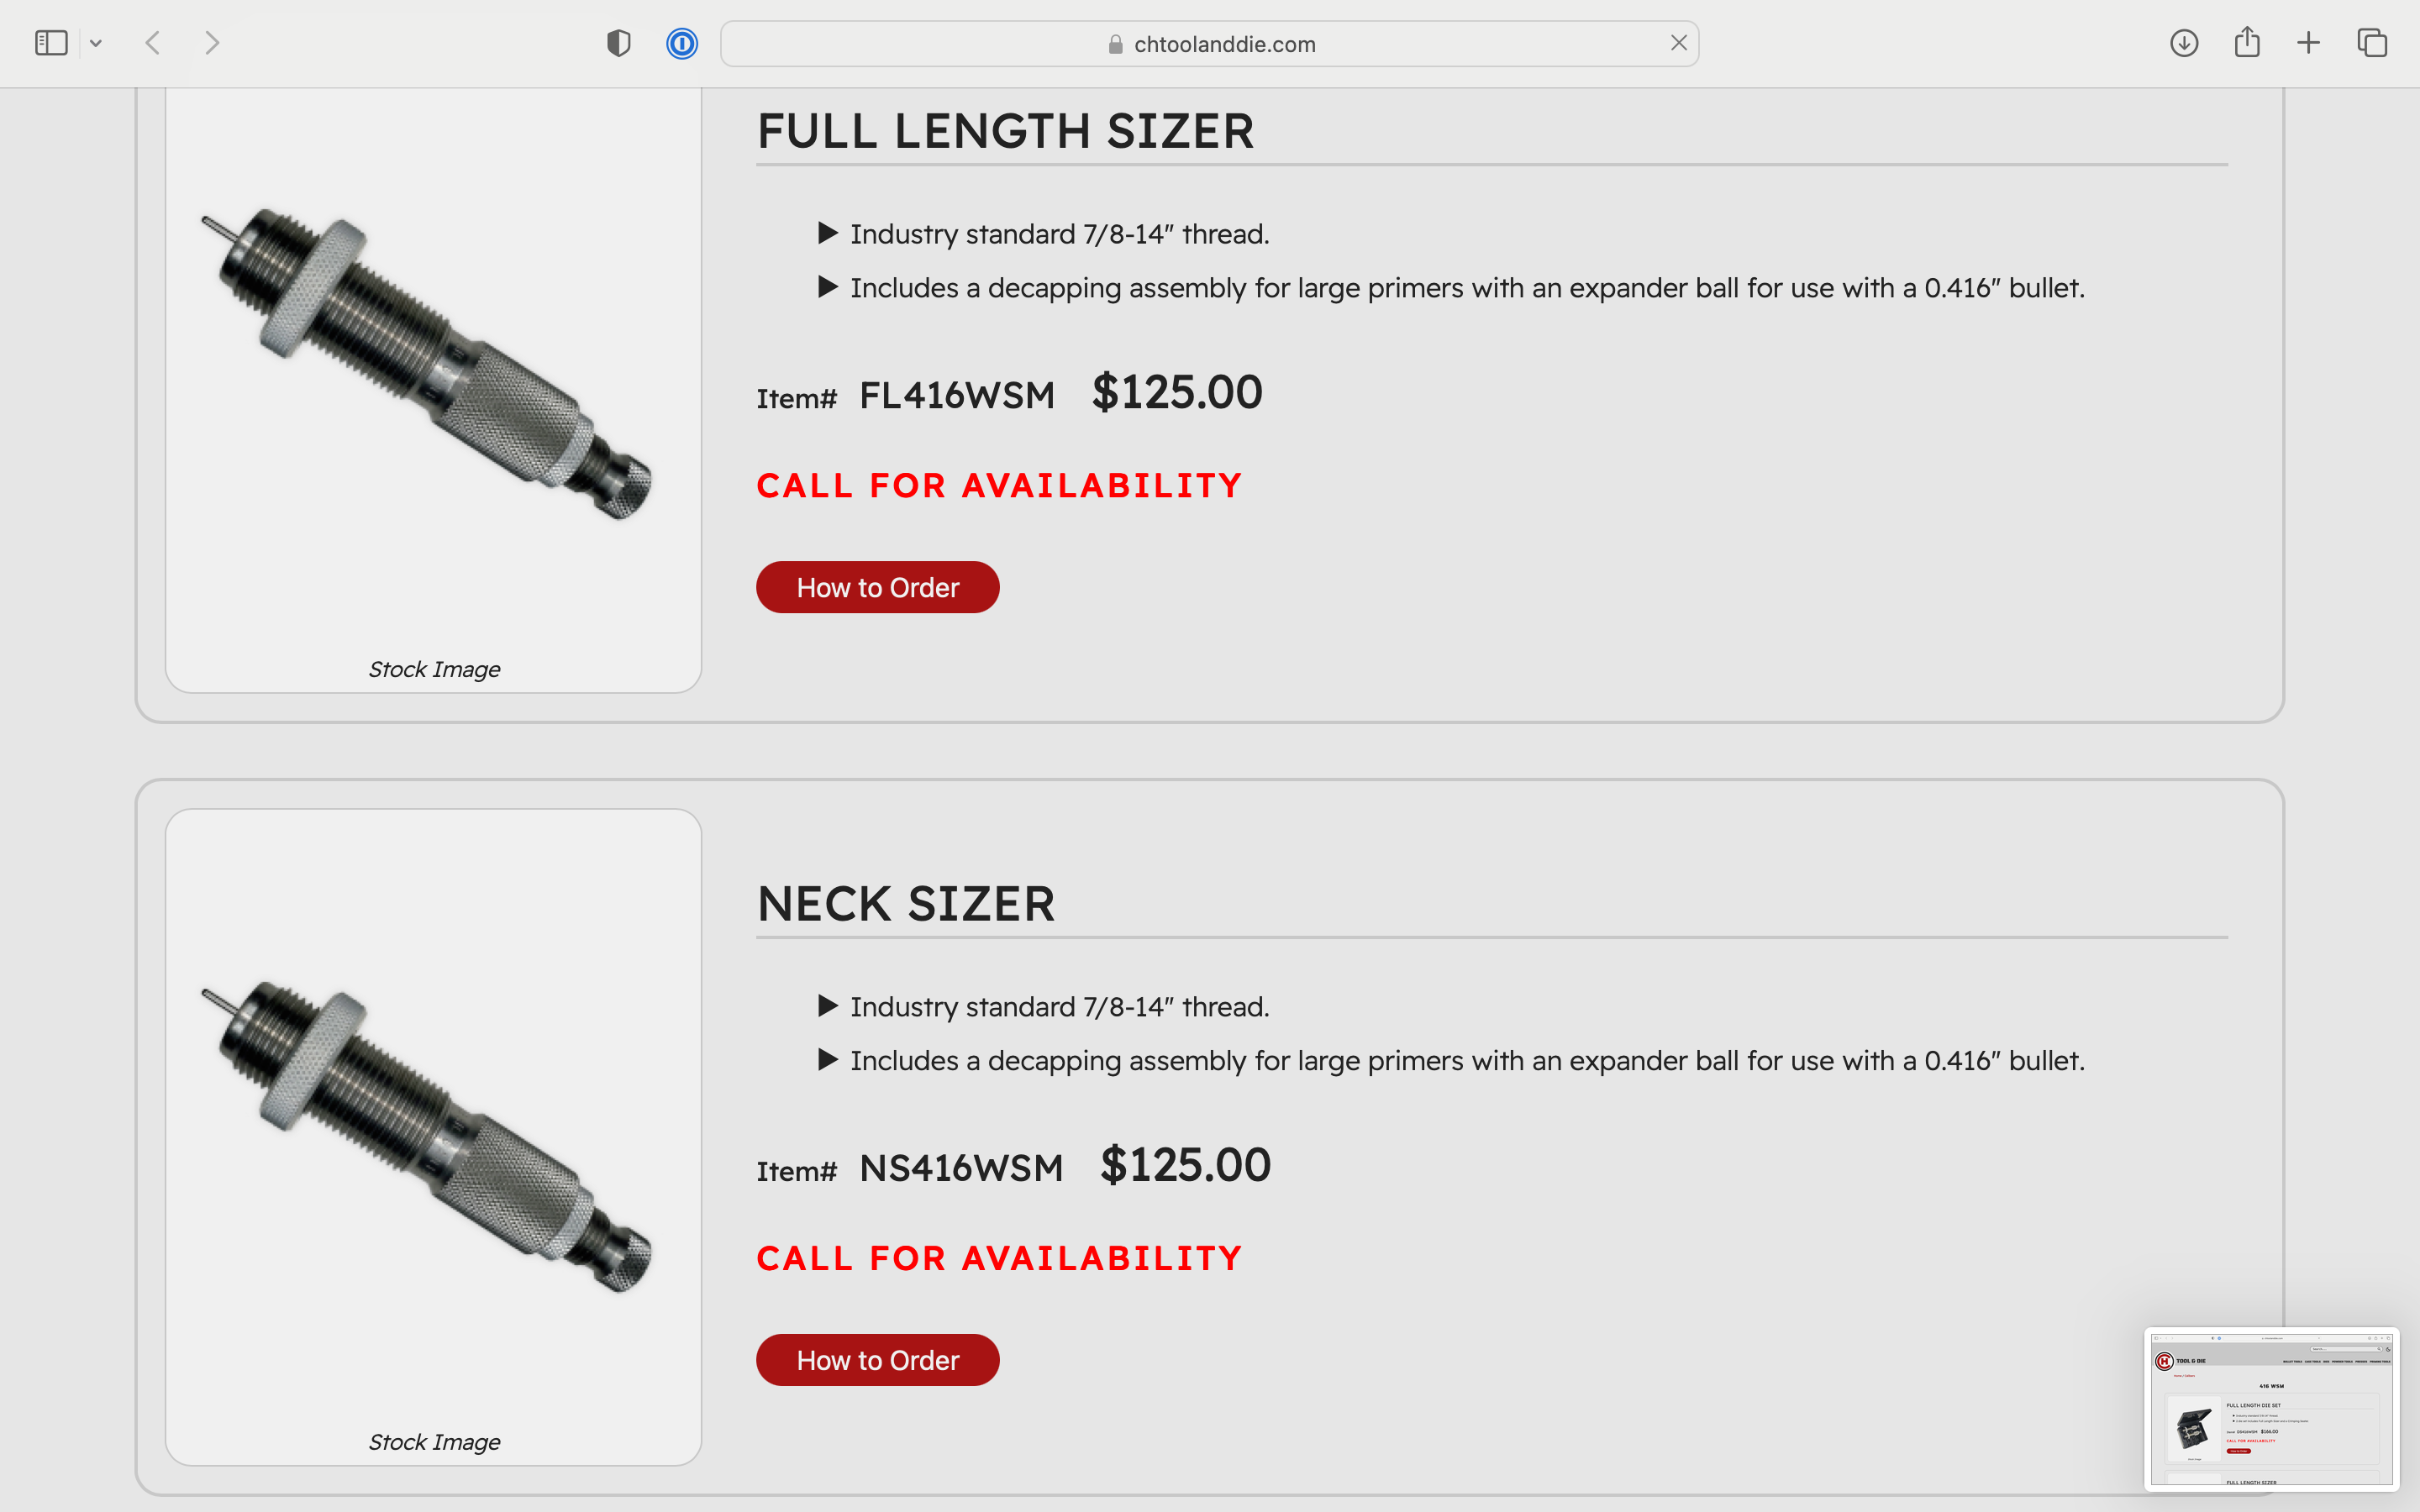The width and height of the screenshot is (2420, 1512).
Task: Toggle the Safari sidebar
Action: point(51,43)
